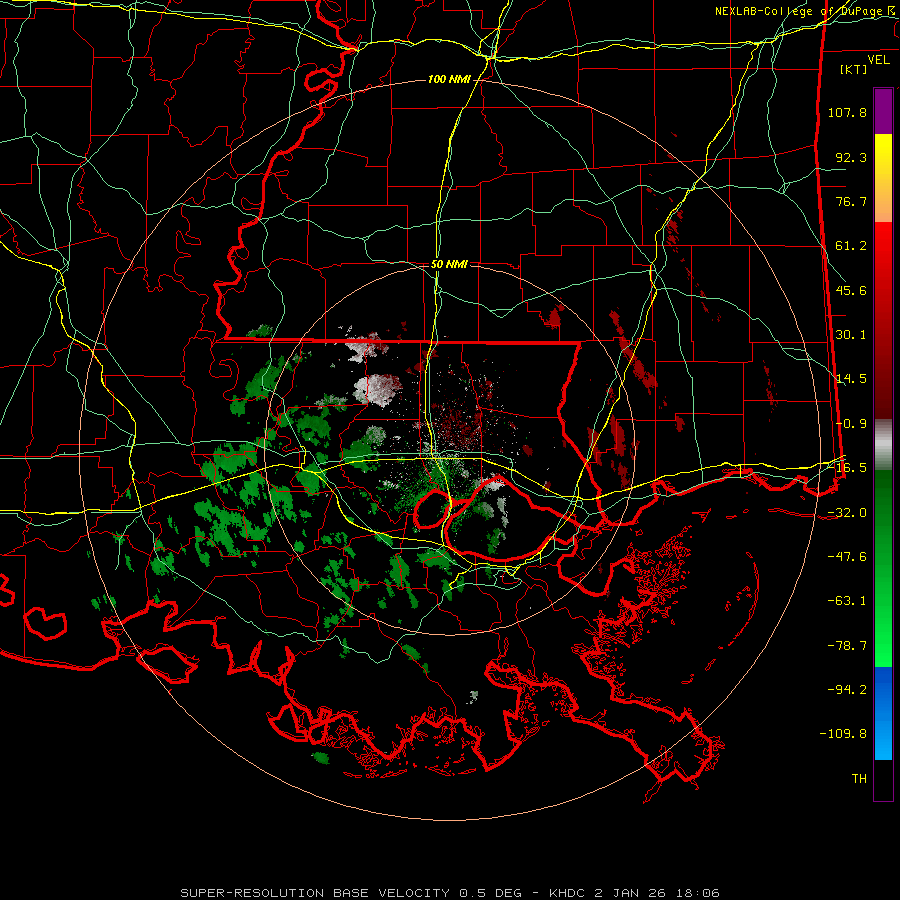This screenshot has width=900, height=900.
Task: Select the blue segment of velocity color bar
Action: (x=883, y=713)
